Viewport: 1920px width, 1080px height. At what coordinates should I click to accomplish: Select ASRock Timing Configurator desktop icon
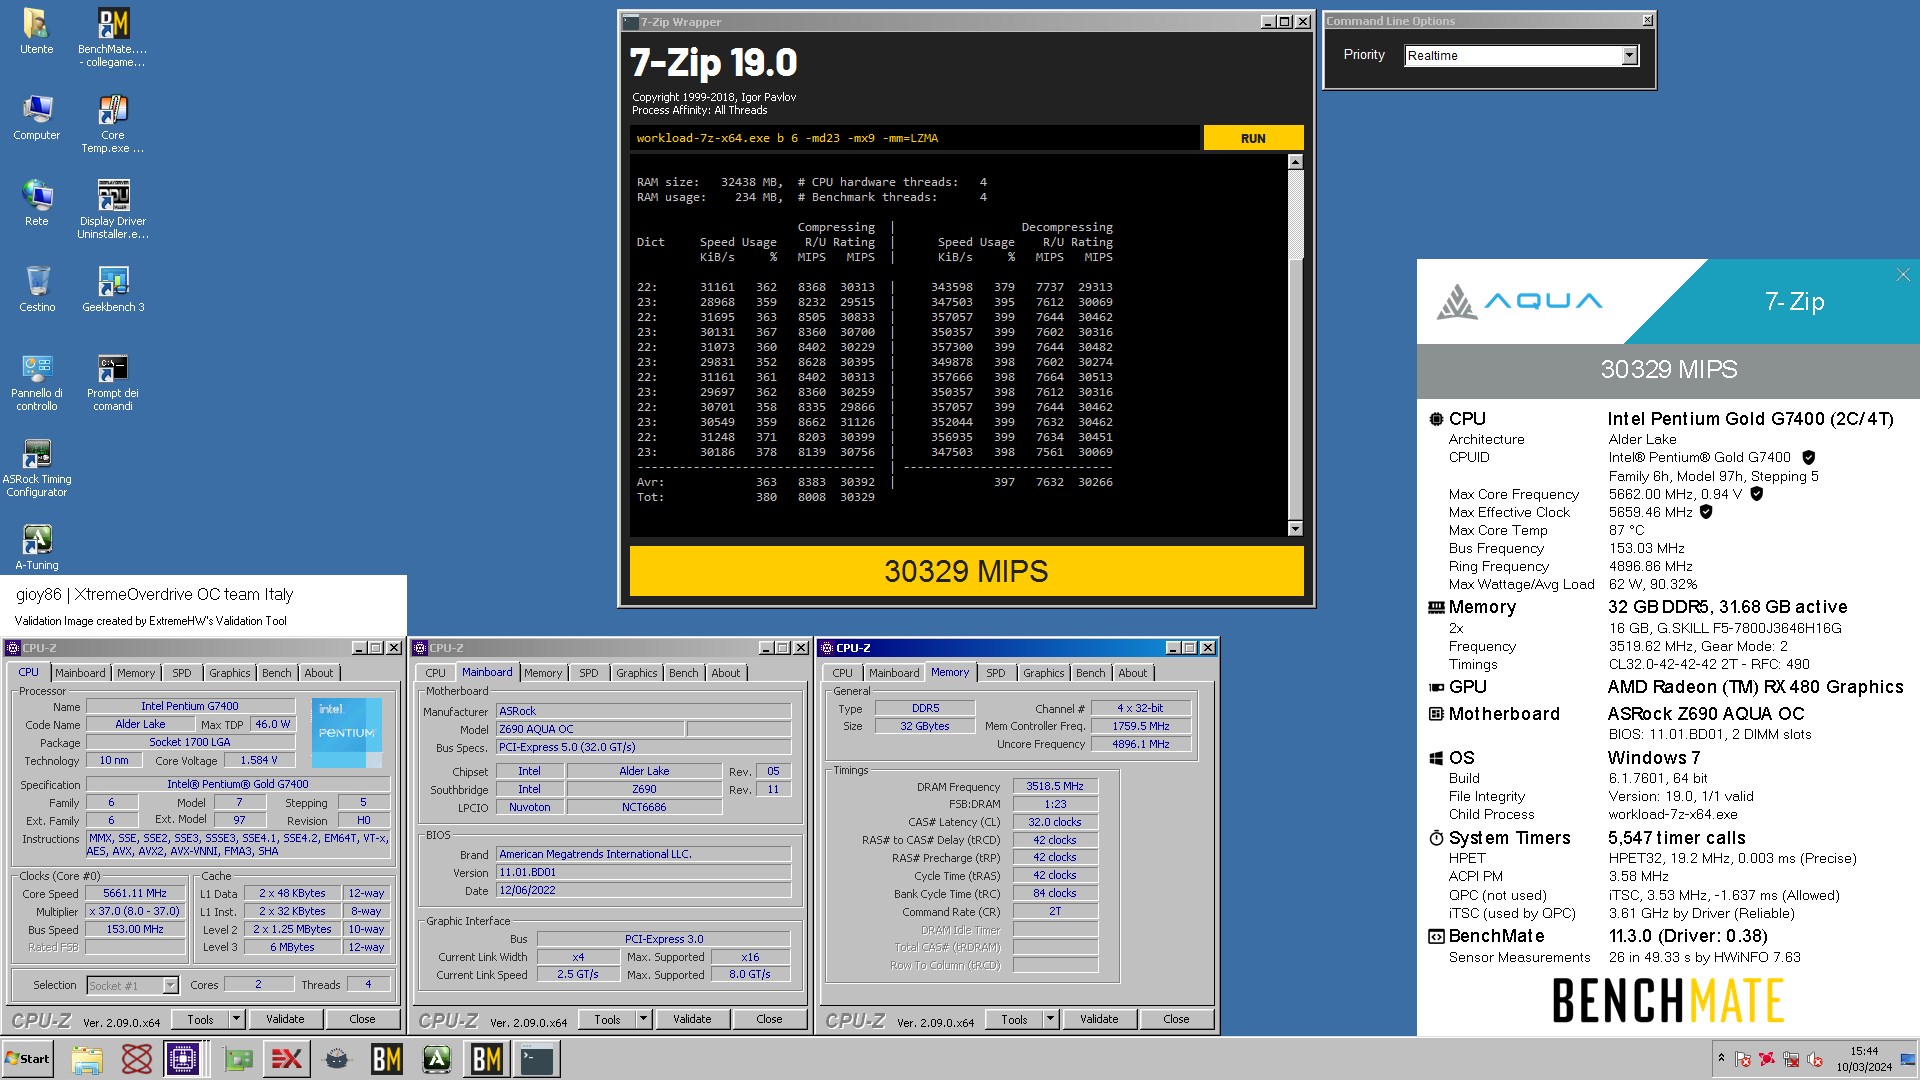(x=36, y=468)
